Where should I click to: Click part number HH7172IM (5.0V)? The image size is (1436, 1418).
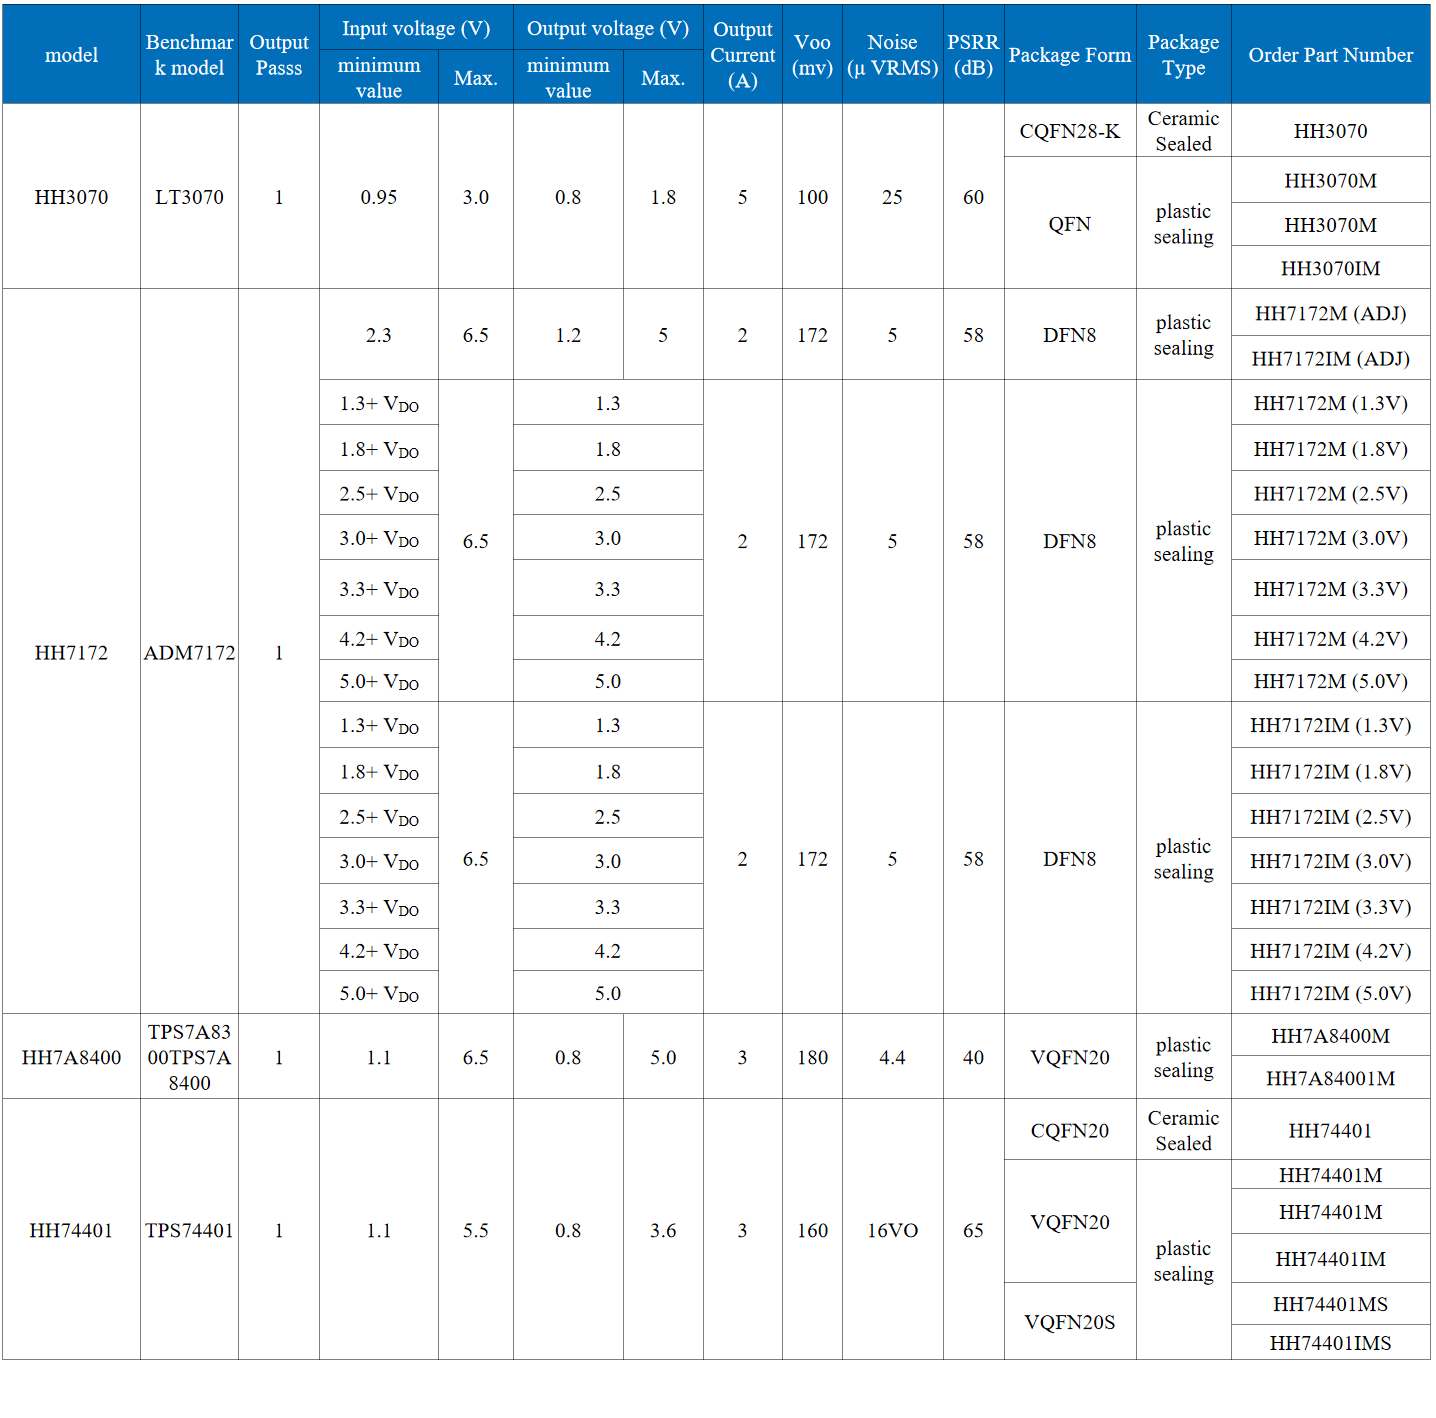point(1330,993)
